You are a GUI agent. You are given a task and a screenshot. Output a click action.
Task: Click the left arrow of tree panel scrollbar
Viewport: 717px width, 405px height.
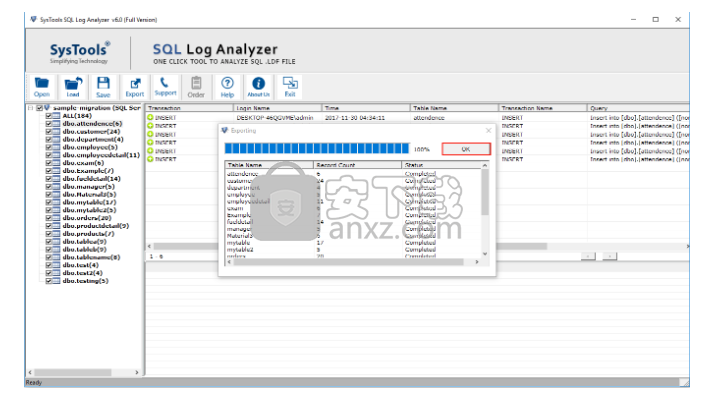coord(30,373)
